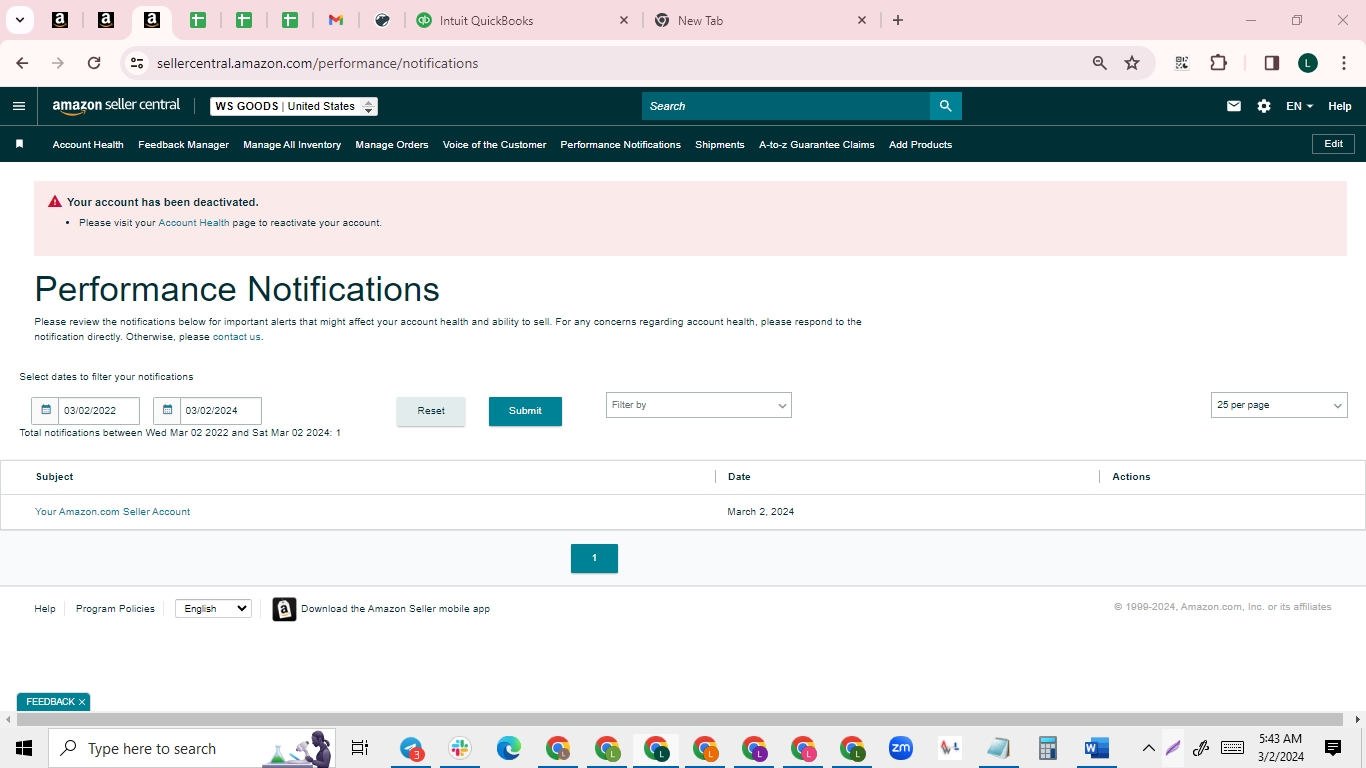Click the Reset button
This screenshot has height=768, width=1366.
tap(431, 411)
